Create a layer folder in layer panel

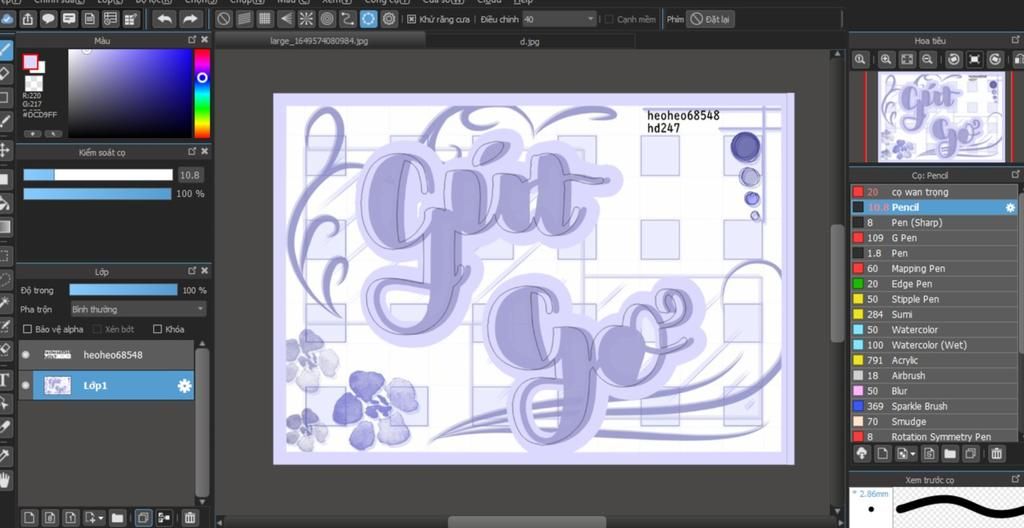(117, 518)
